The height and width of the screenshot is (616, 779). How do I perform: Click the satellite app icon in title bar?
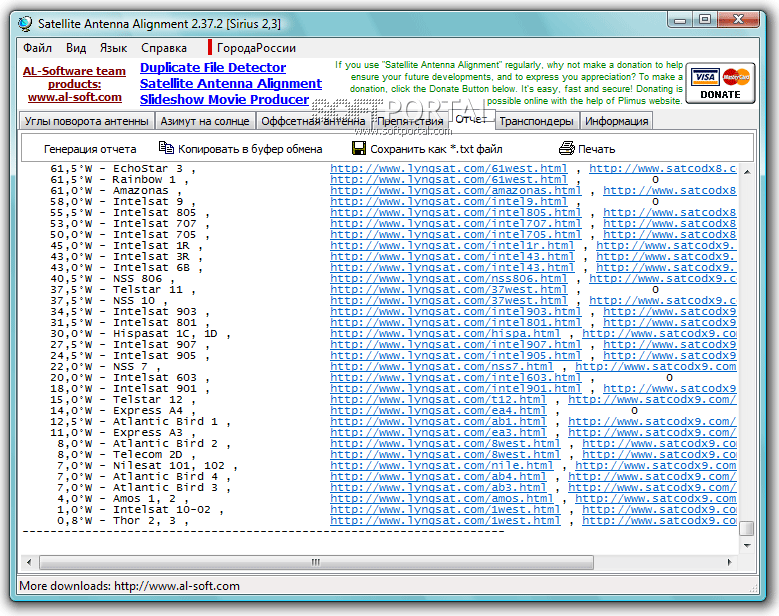25,23
